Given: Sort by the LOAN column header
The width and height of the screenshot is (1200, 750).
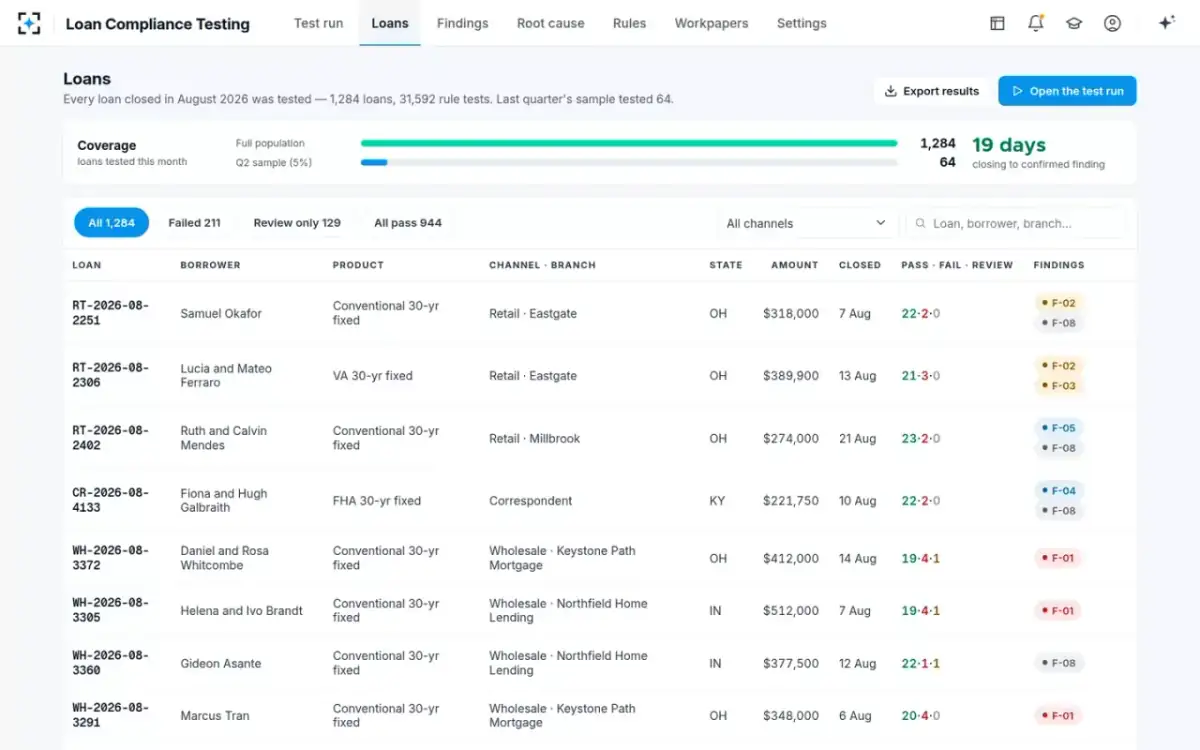Looking at the screenshot, I should [x=87, y=265].
